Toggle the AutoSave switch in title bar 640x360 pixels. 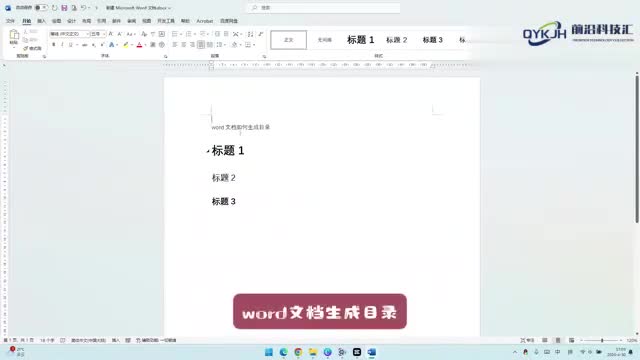point(41,8)
